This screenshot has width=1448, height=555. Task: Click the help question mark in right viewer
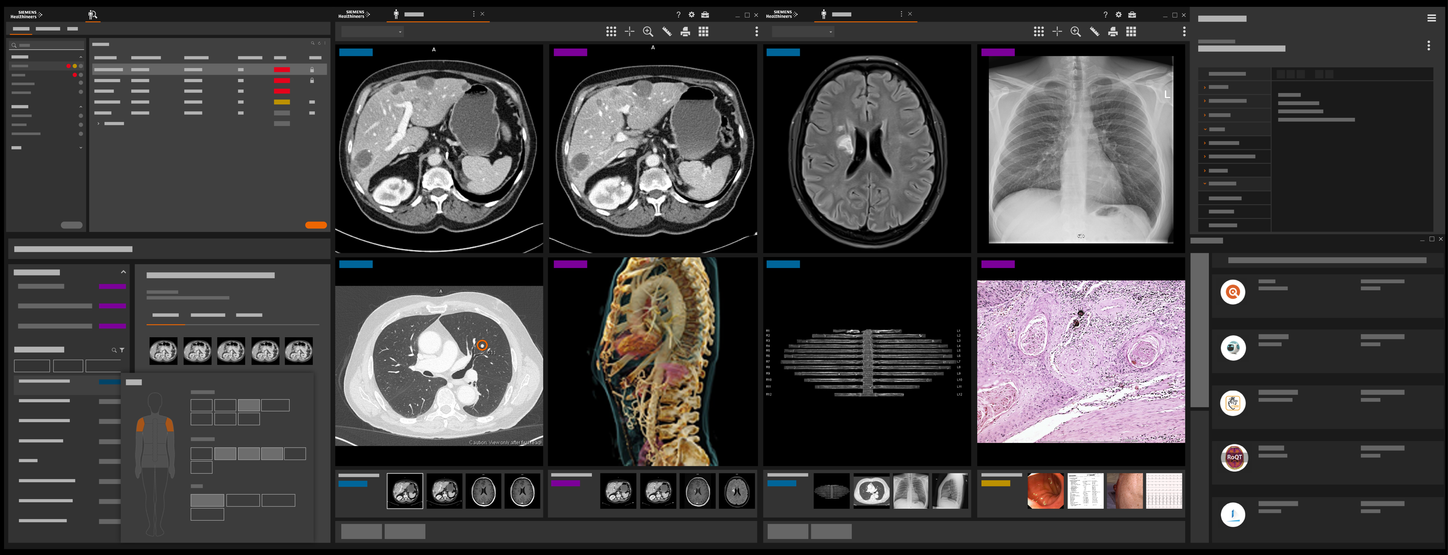pyautogui.click(x=1105, y=15)
